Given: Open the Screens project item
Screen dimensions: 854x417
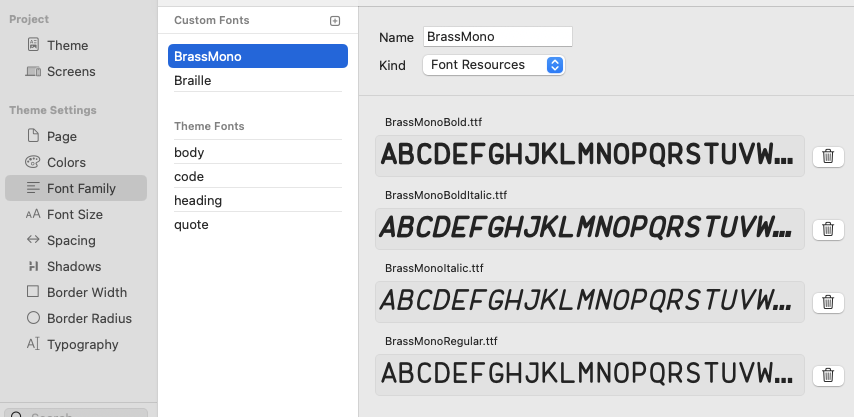Looking at the screenshot, I should pos(71,71).
